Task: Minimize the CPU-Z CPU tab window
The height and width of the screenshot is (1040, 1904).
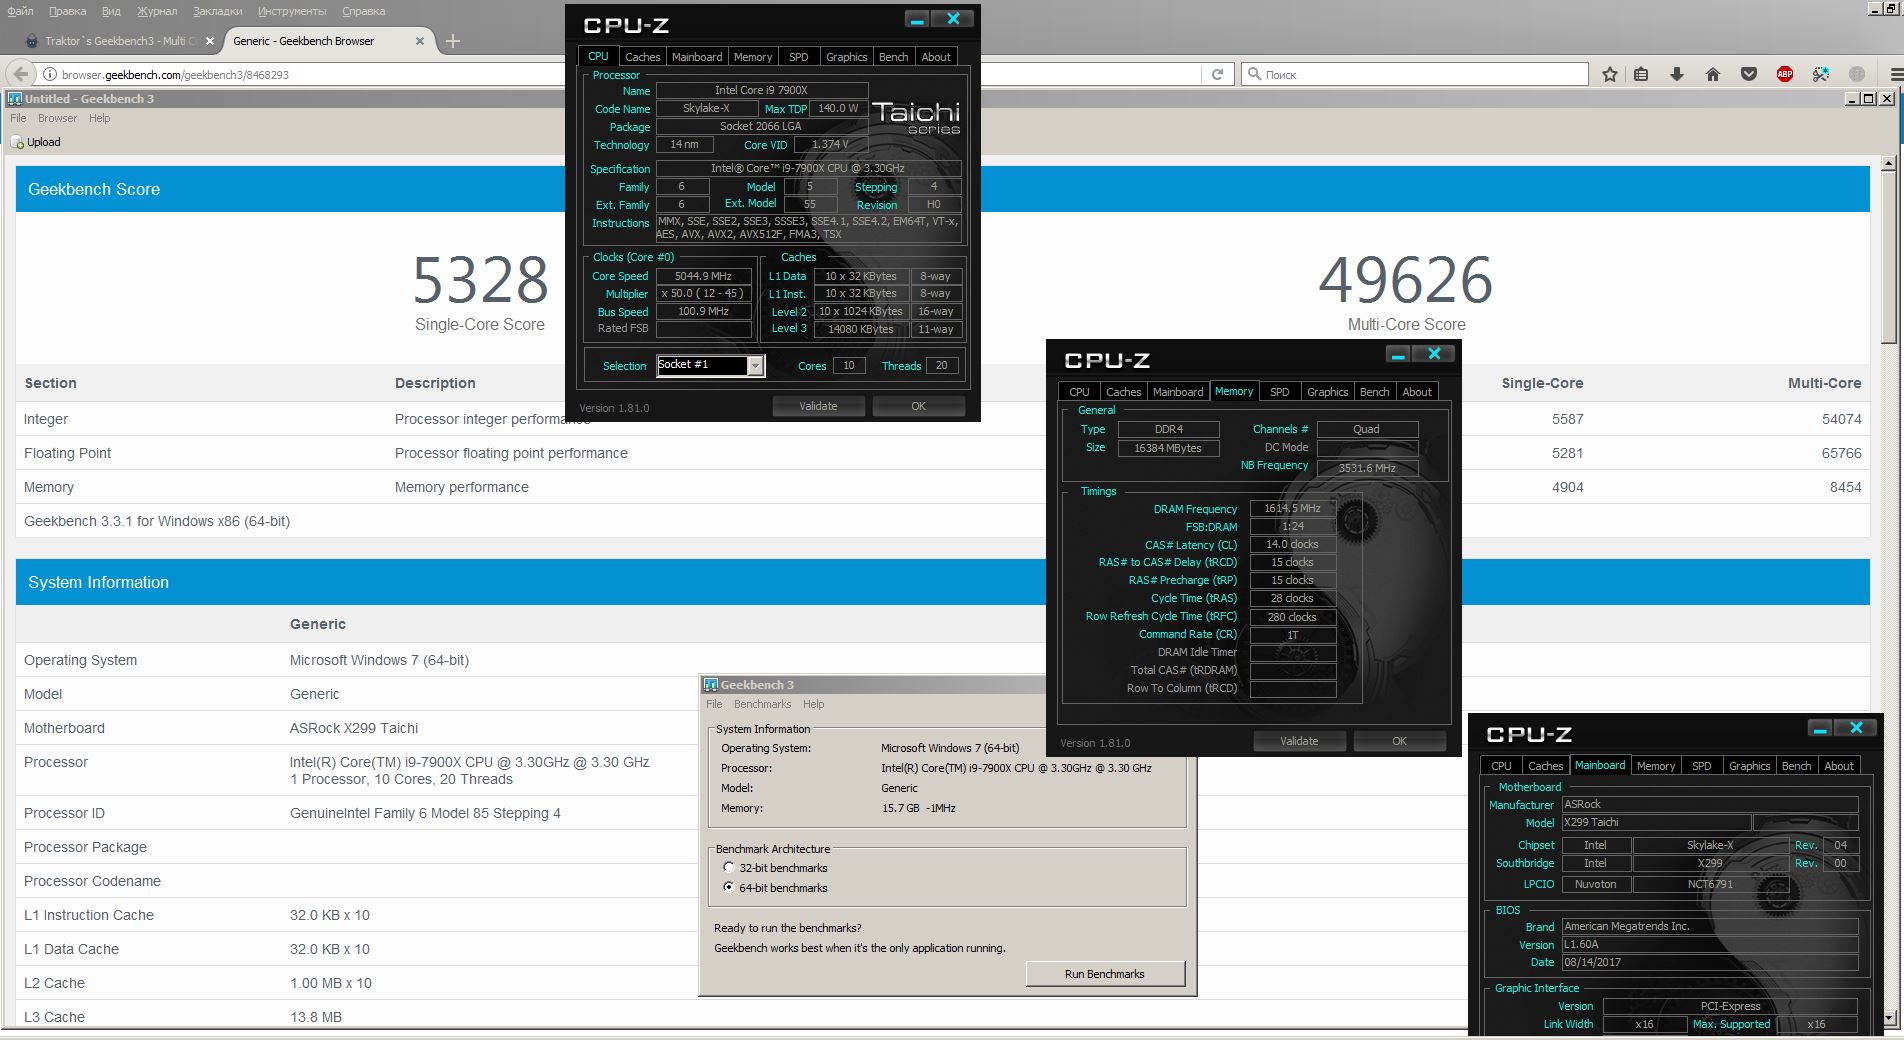Action: [917, 19]
